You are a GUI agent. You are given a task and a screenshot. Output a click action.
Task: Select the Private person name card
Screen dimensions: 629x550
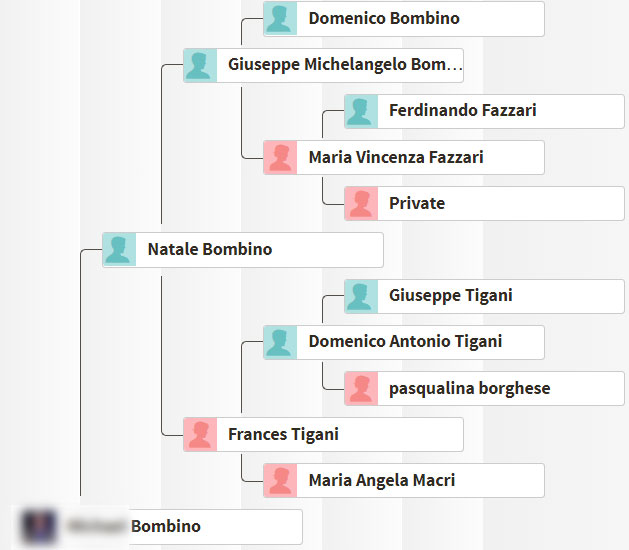coord(484,203)
